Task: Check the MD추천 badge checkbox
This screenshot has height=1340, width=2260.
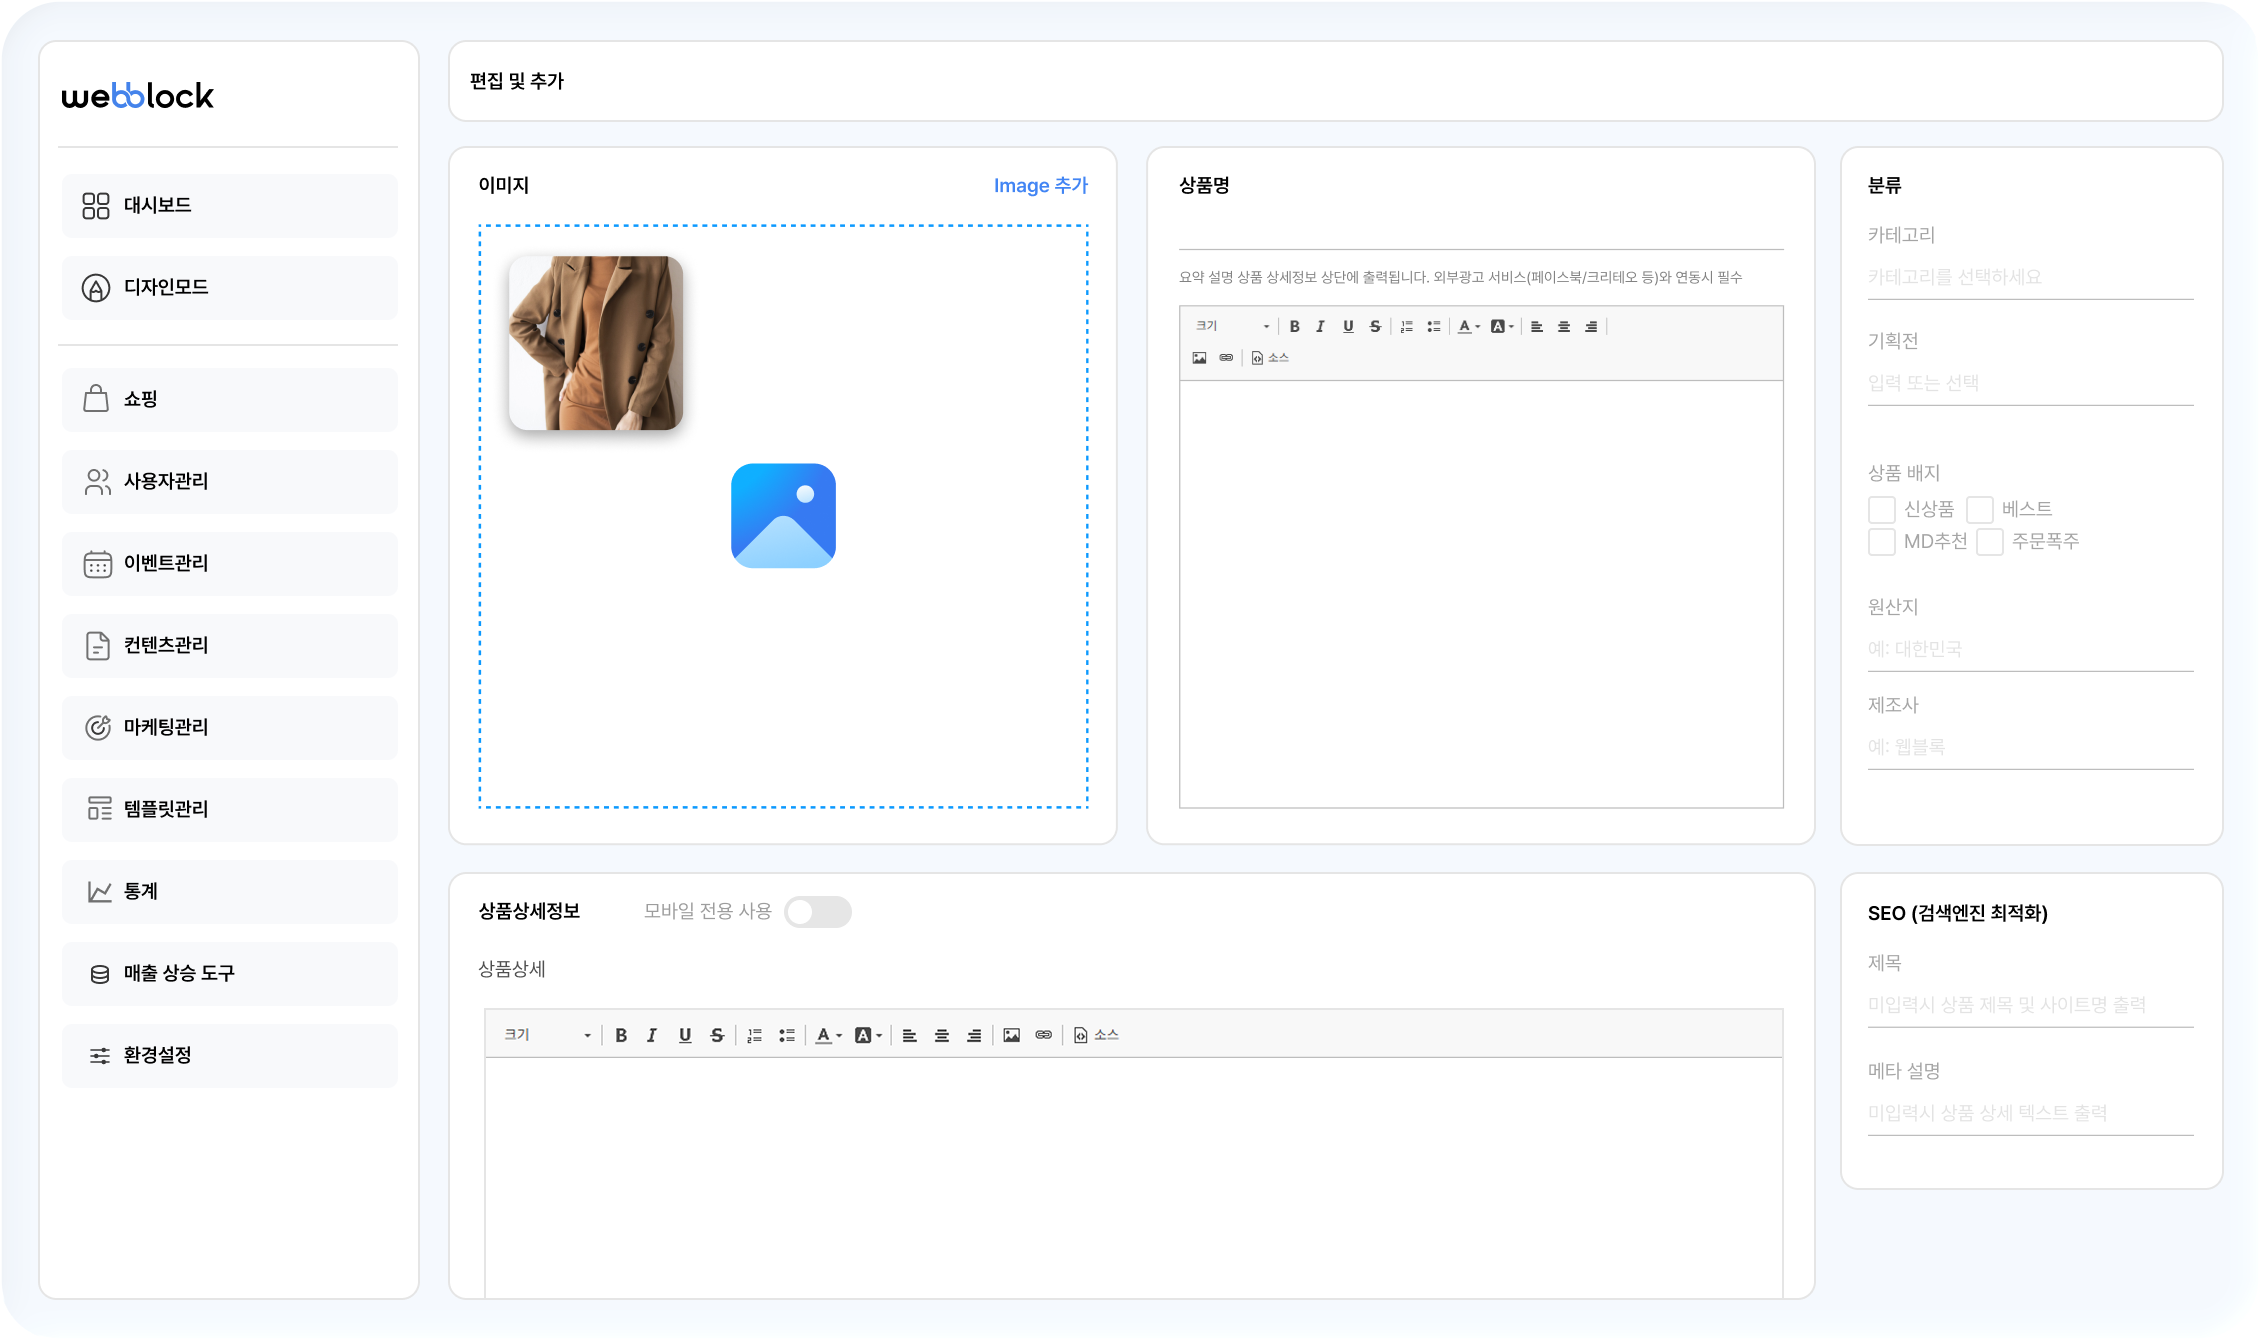Action: [x=1882, y=541]
